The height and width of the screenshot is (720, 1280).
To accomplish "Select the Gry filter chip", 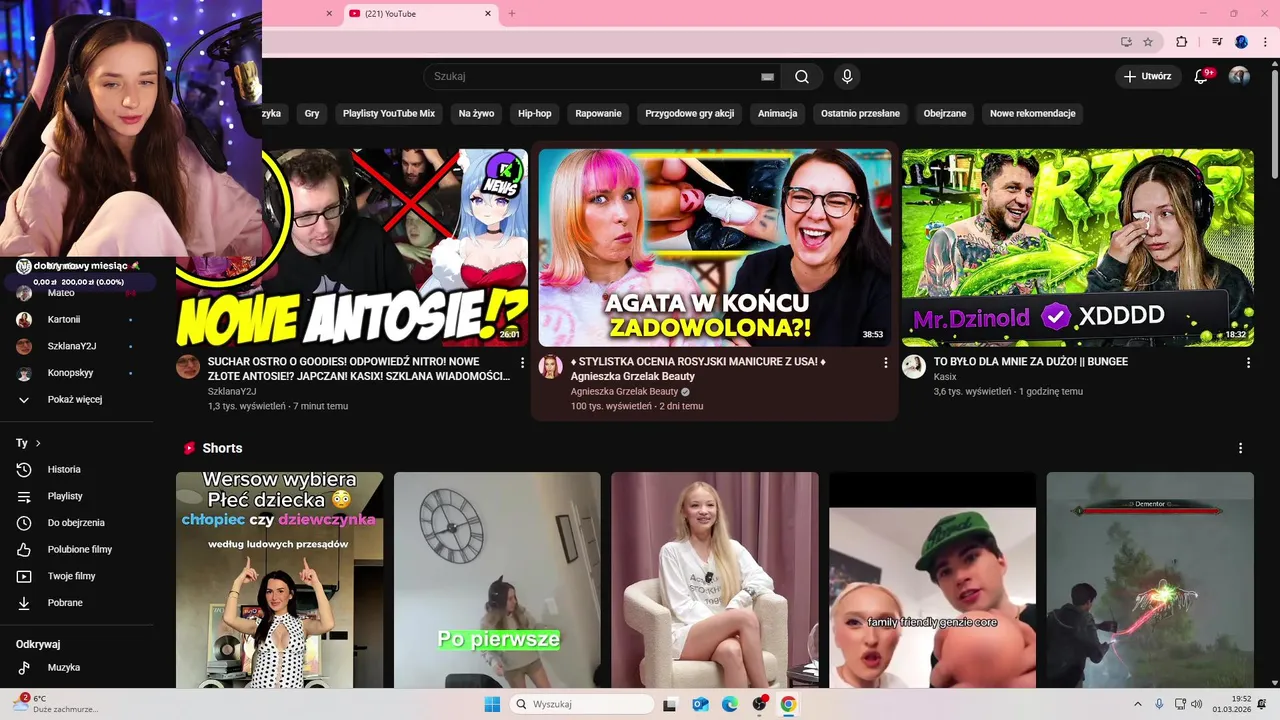I will coord(312,114).
